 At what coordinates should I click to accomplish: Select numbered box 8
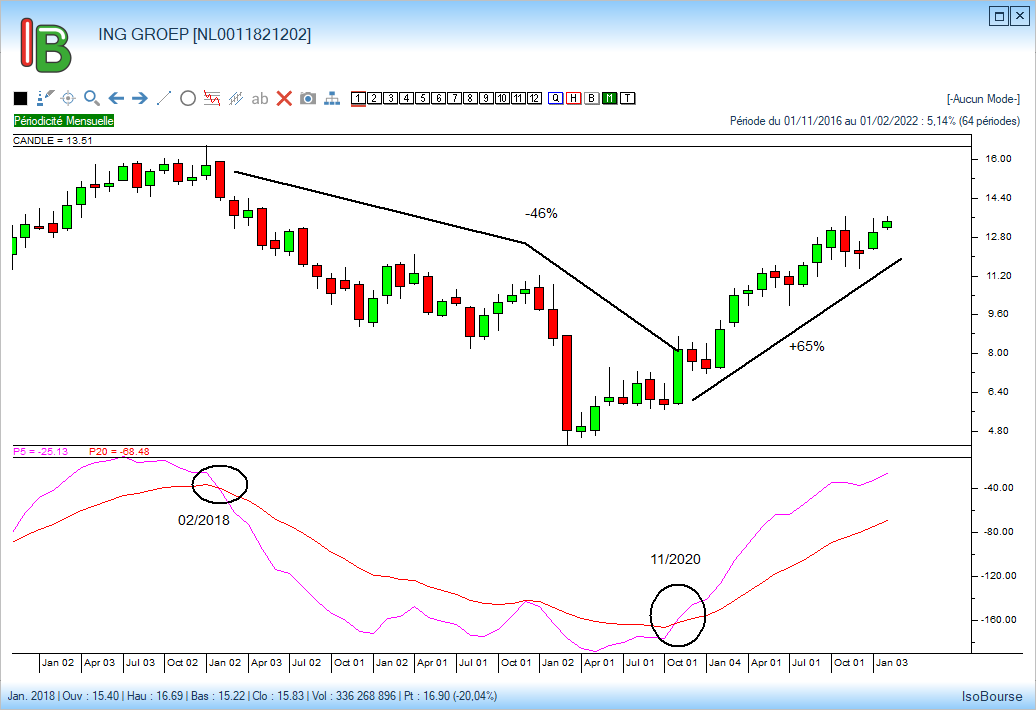coord(470,98)
